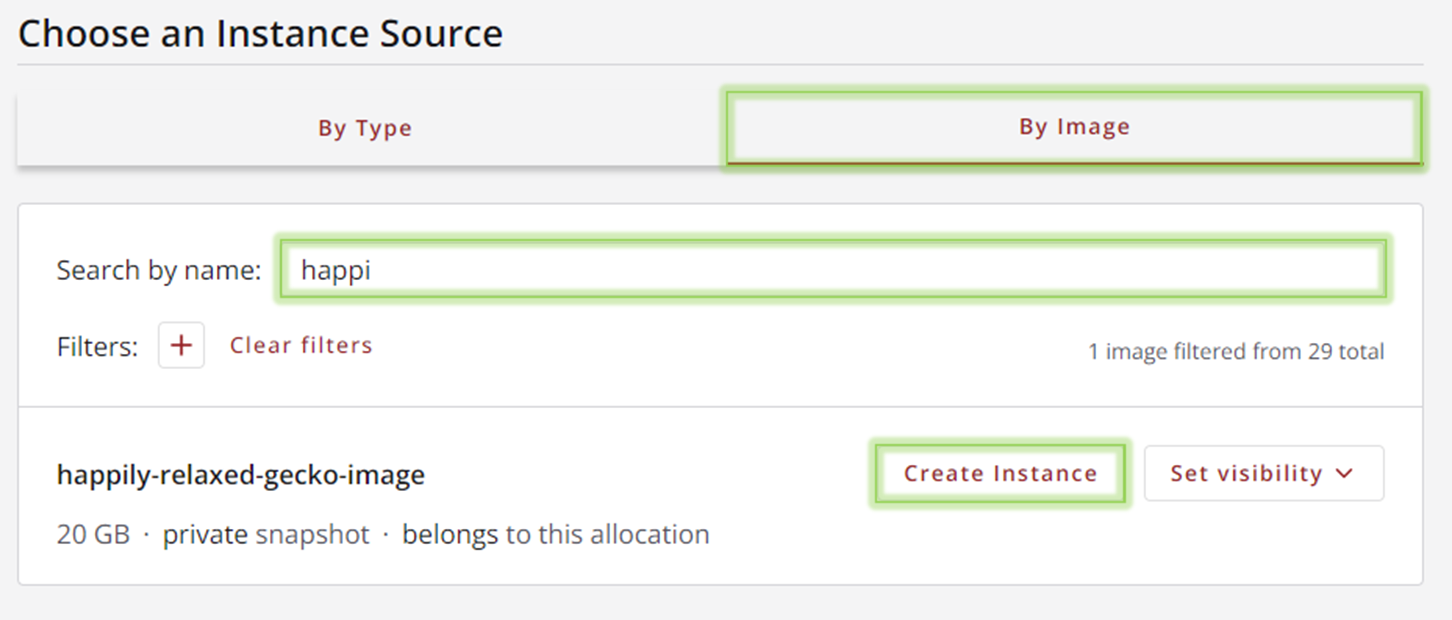Open the filter picker with the plus button
The image size is (1452, 620).
tap(181, 345)
